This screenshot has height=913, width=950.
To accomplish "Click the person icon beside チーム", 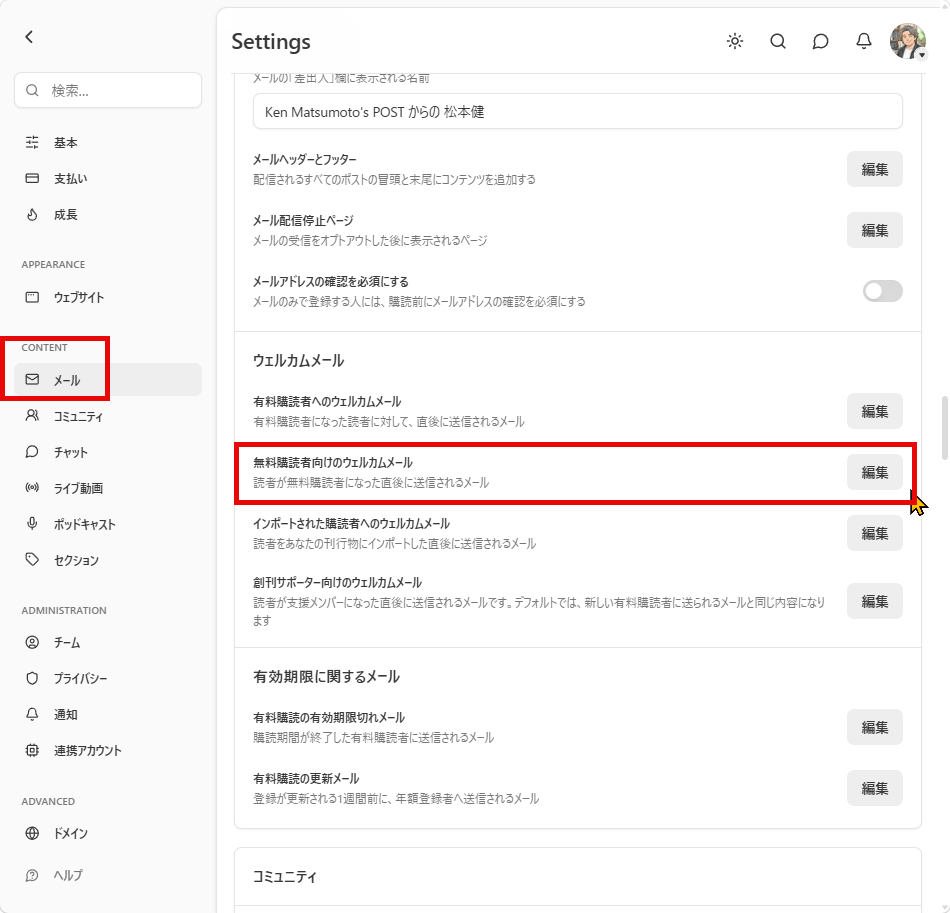I will (x=32, y=642).
